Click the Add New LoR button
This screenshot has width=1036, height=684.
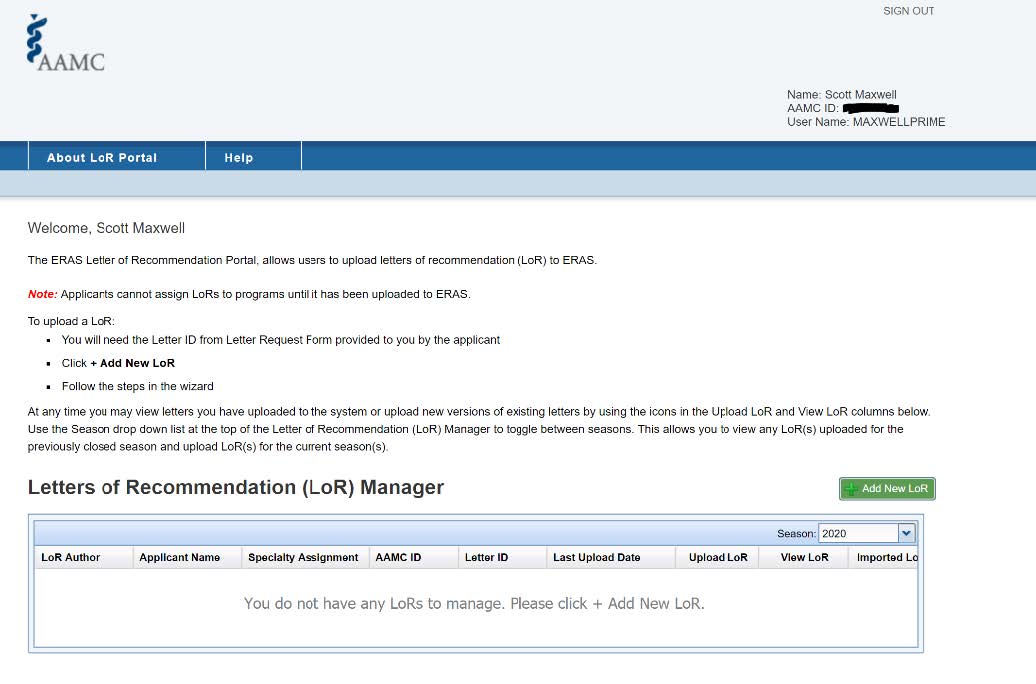click(887, 488)
